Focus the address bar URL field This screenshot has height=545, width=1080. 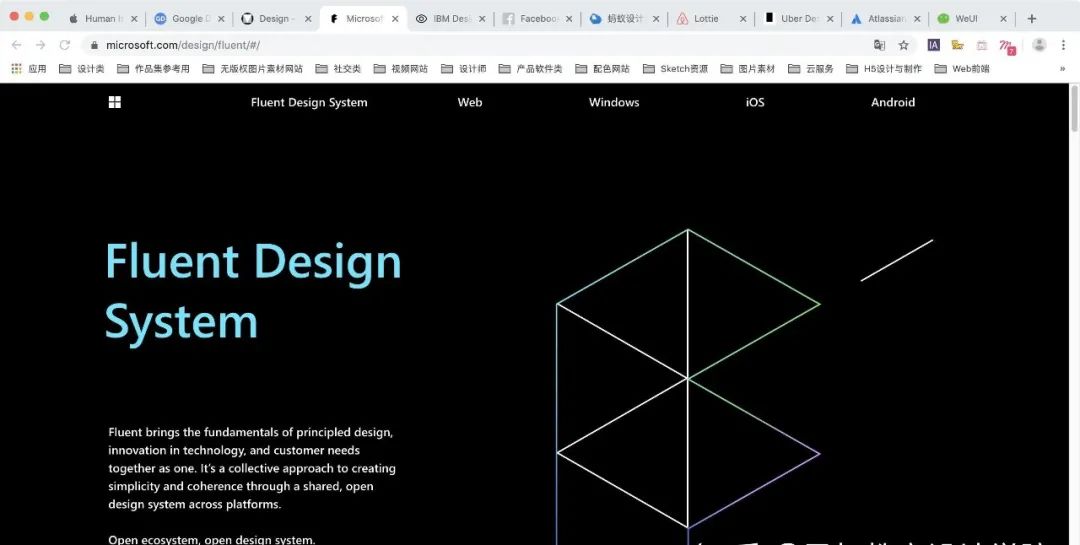point(482,45)
